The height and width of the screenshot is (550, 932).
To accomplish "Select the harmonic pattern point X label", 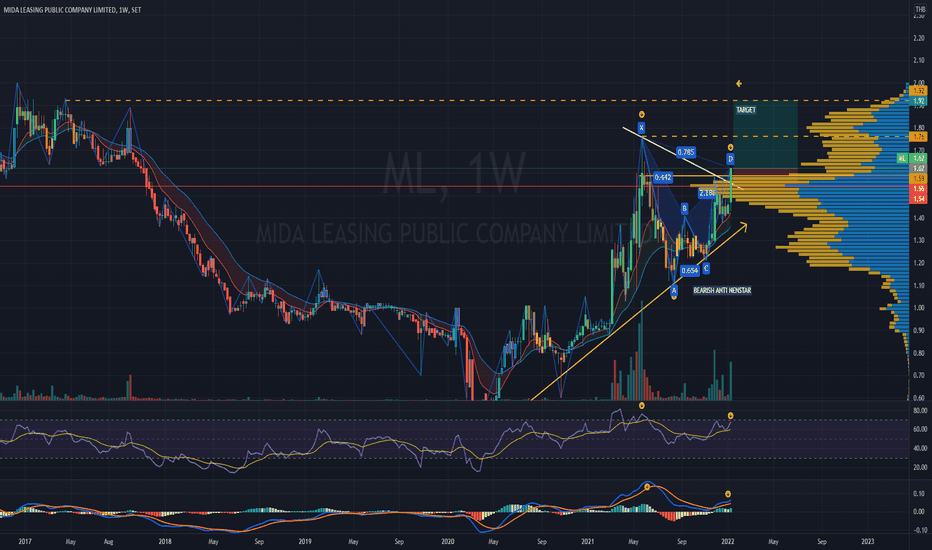I will pos(641,127).
